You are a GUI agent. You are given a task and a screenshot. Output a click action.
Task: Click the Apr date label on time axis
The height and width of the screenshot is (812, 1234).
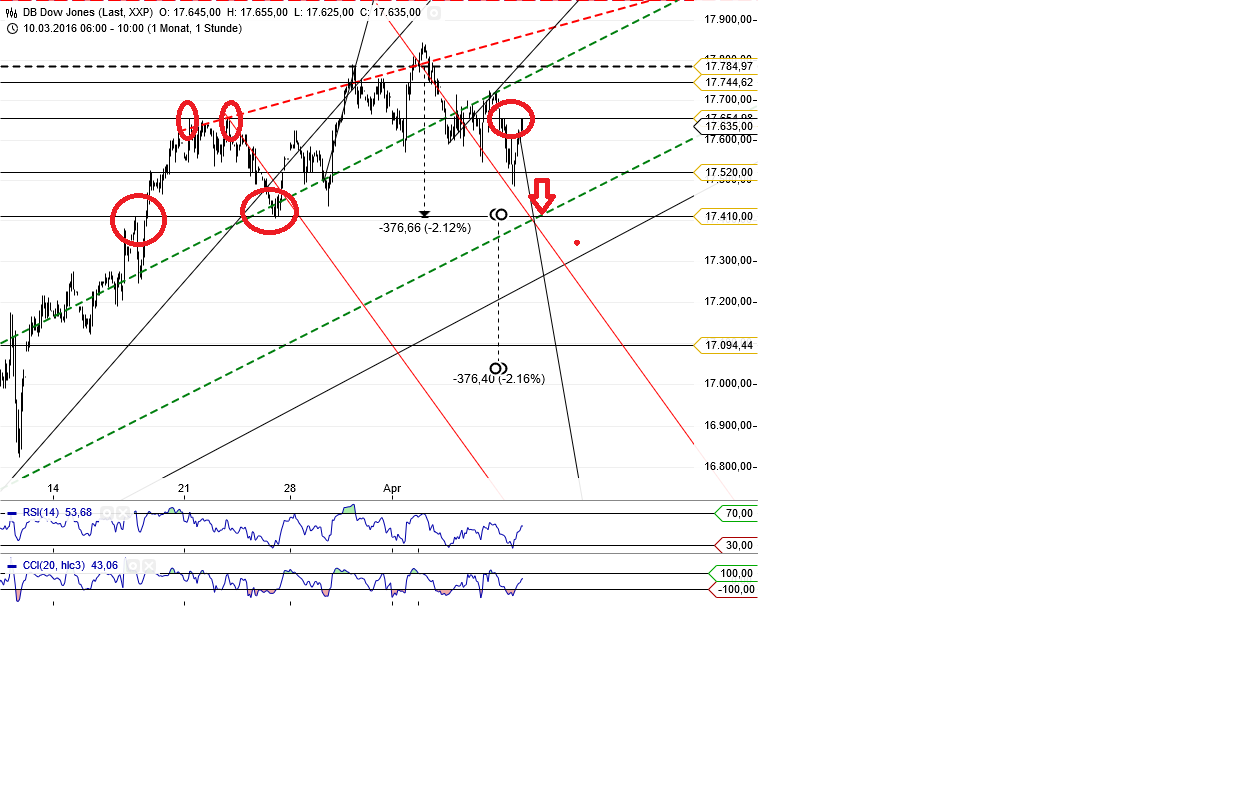coord(392,489)
